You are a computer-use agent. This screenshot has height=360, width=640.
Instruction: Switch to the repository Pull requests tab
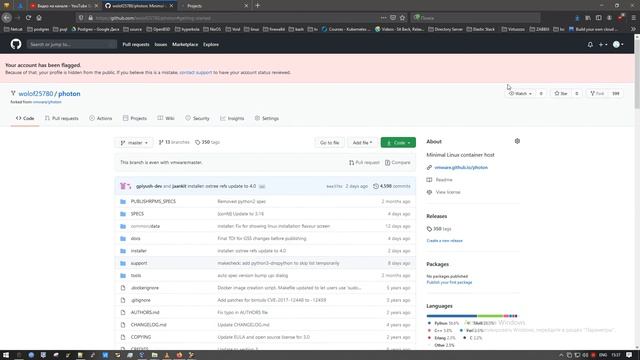click(x=62, y=118)
